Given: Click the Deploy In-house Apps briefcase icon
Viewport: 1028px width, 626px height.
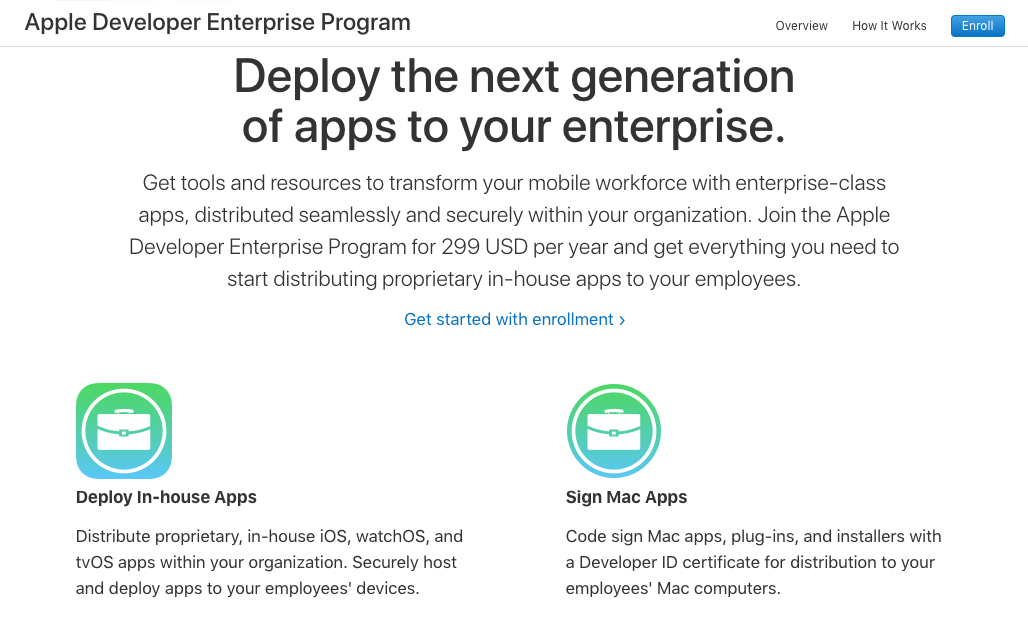Looking at the screenshot, I should 124,431.
